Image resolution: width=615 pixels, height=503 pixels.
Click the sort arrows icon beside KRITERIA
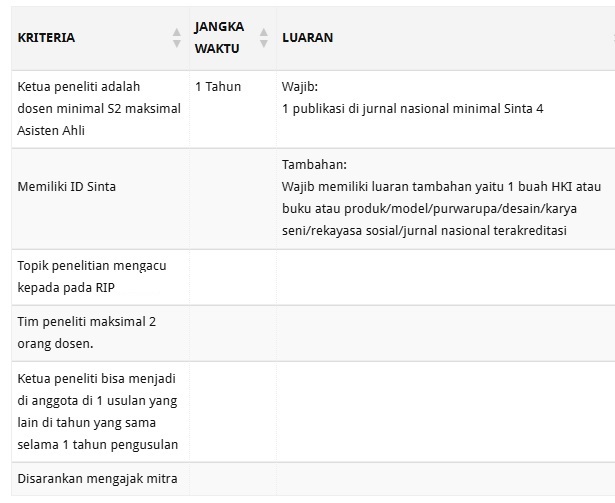tap(177, 38)
